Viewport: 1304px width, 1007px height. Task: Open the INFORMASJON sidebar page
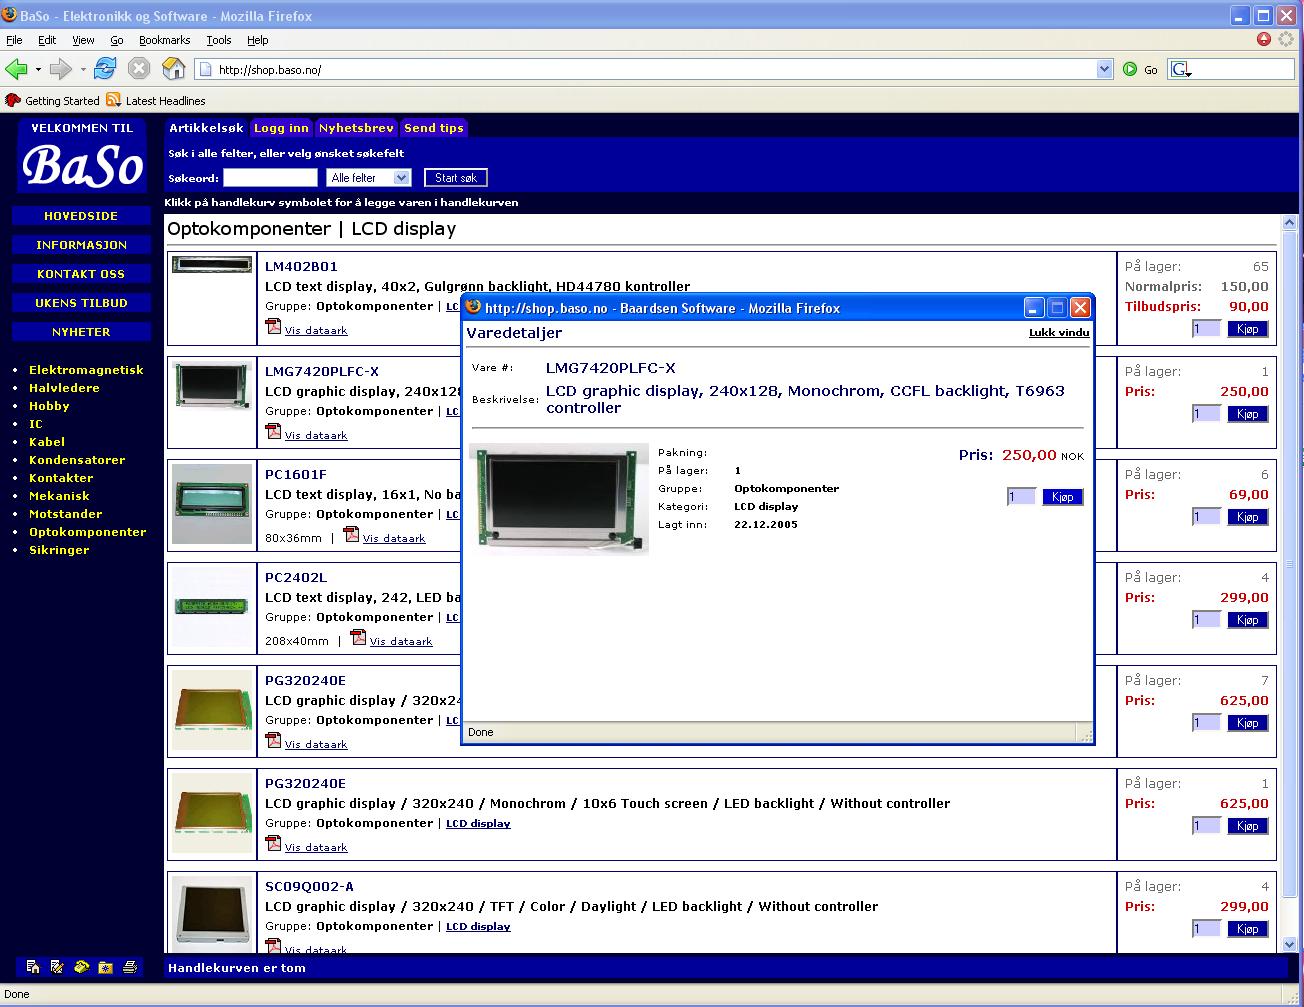tap(81, 245)
